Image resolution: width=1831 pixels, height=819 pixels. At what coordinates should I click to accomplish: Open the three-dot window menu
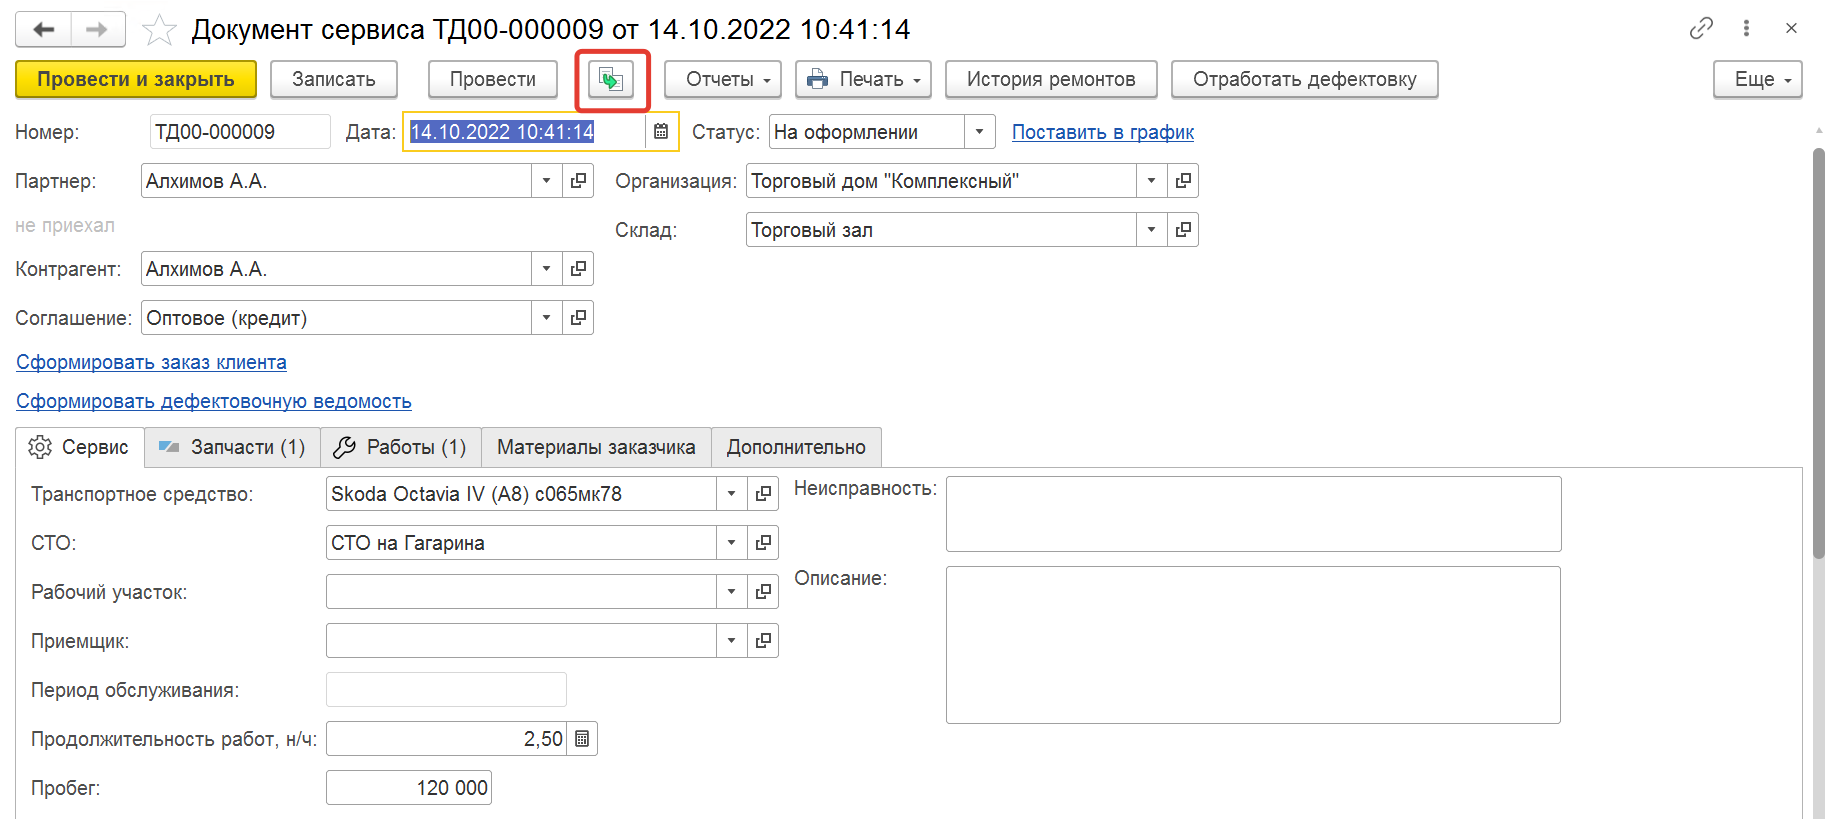pos(1746,28)
